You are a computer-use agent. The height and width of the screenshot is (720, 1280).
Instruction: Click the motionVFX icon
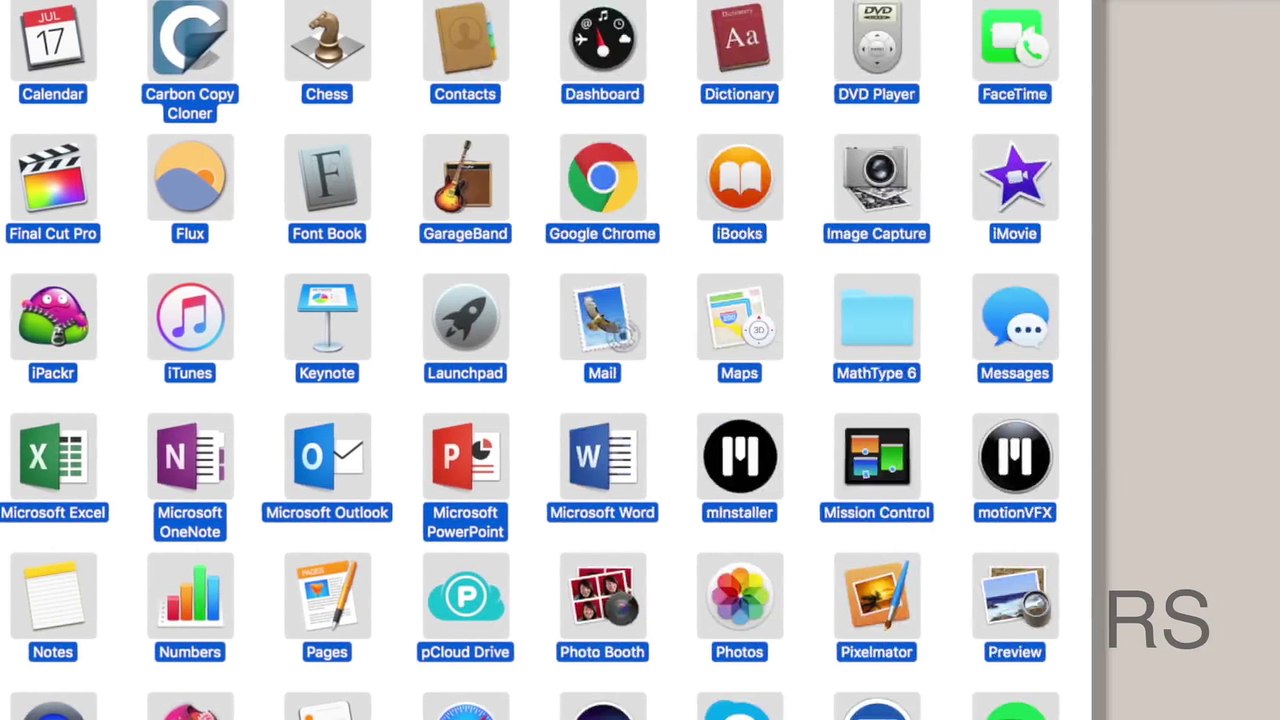click(x=1014, y=456)
